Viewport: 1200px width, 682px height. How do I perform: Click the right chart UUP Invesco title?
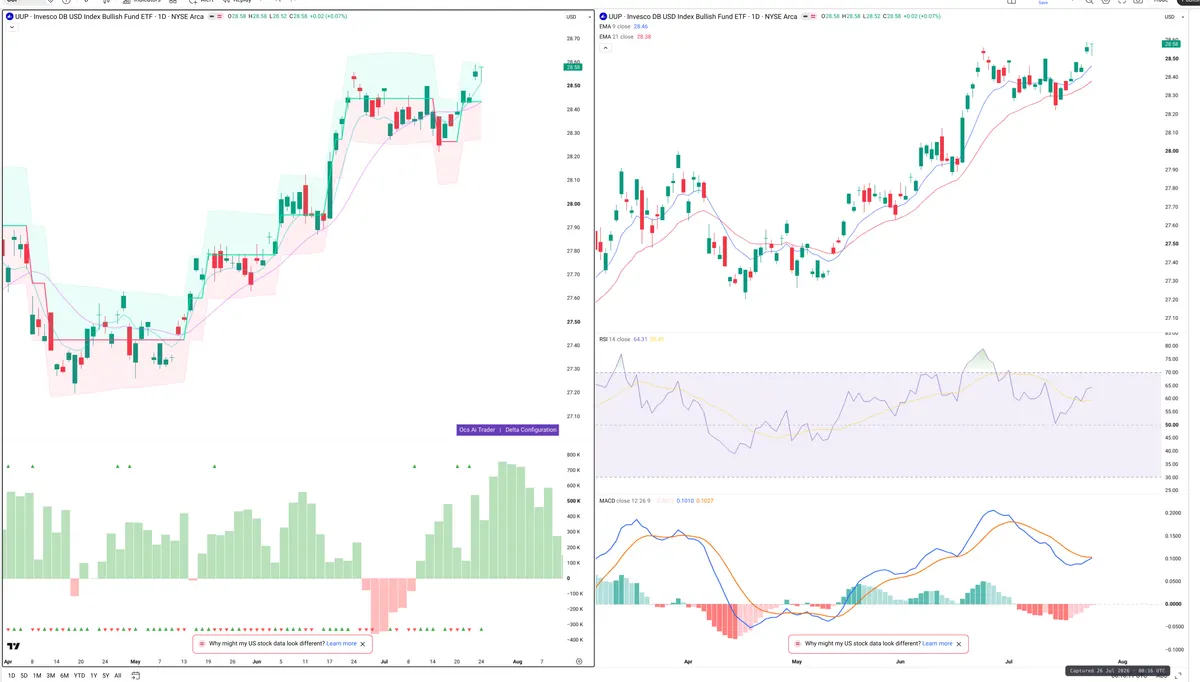tap(703, 17)
